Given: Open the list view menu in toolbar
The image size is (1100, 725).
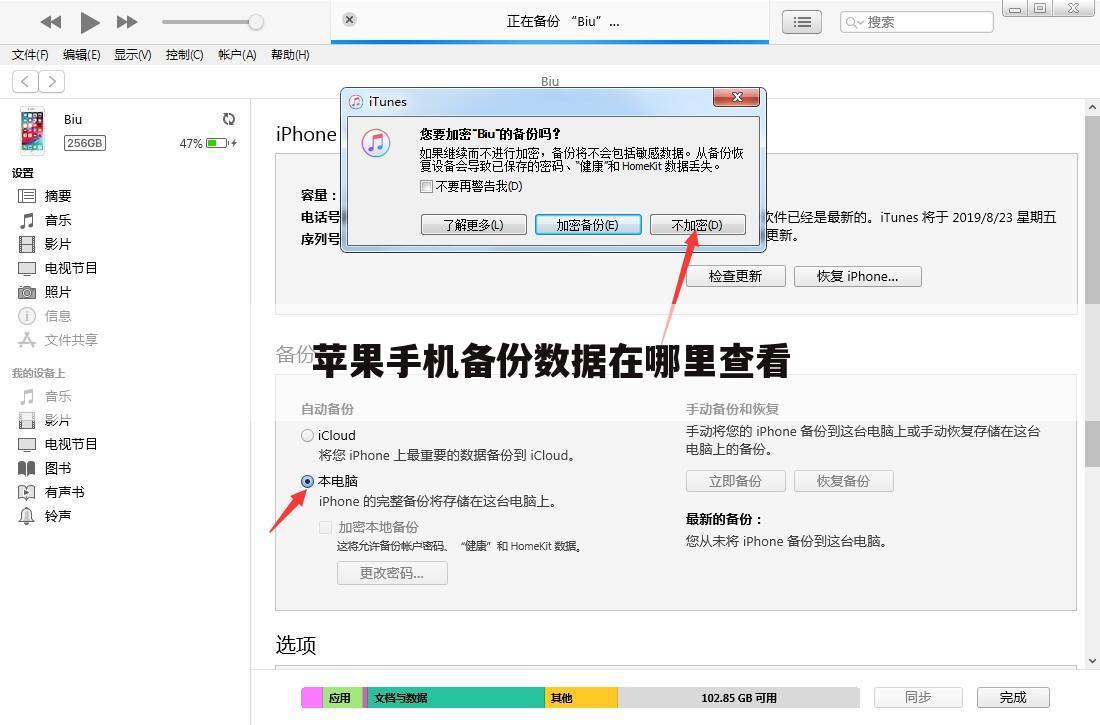Looking at the screenshot, I should [x=801, y=21].
